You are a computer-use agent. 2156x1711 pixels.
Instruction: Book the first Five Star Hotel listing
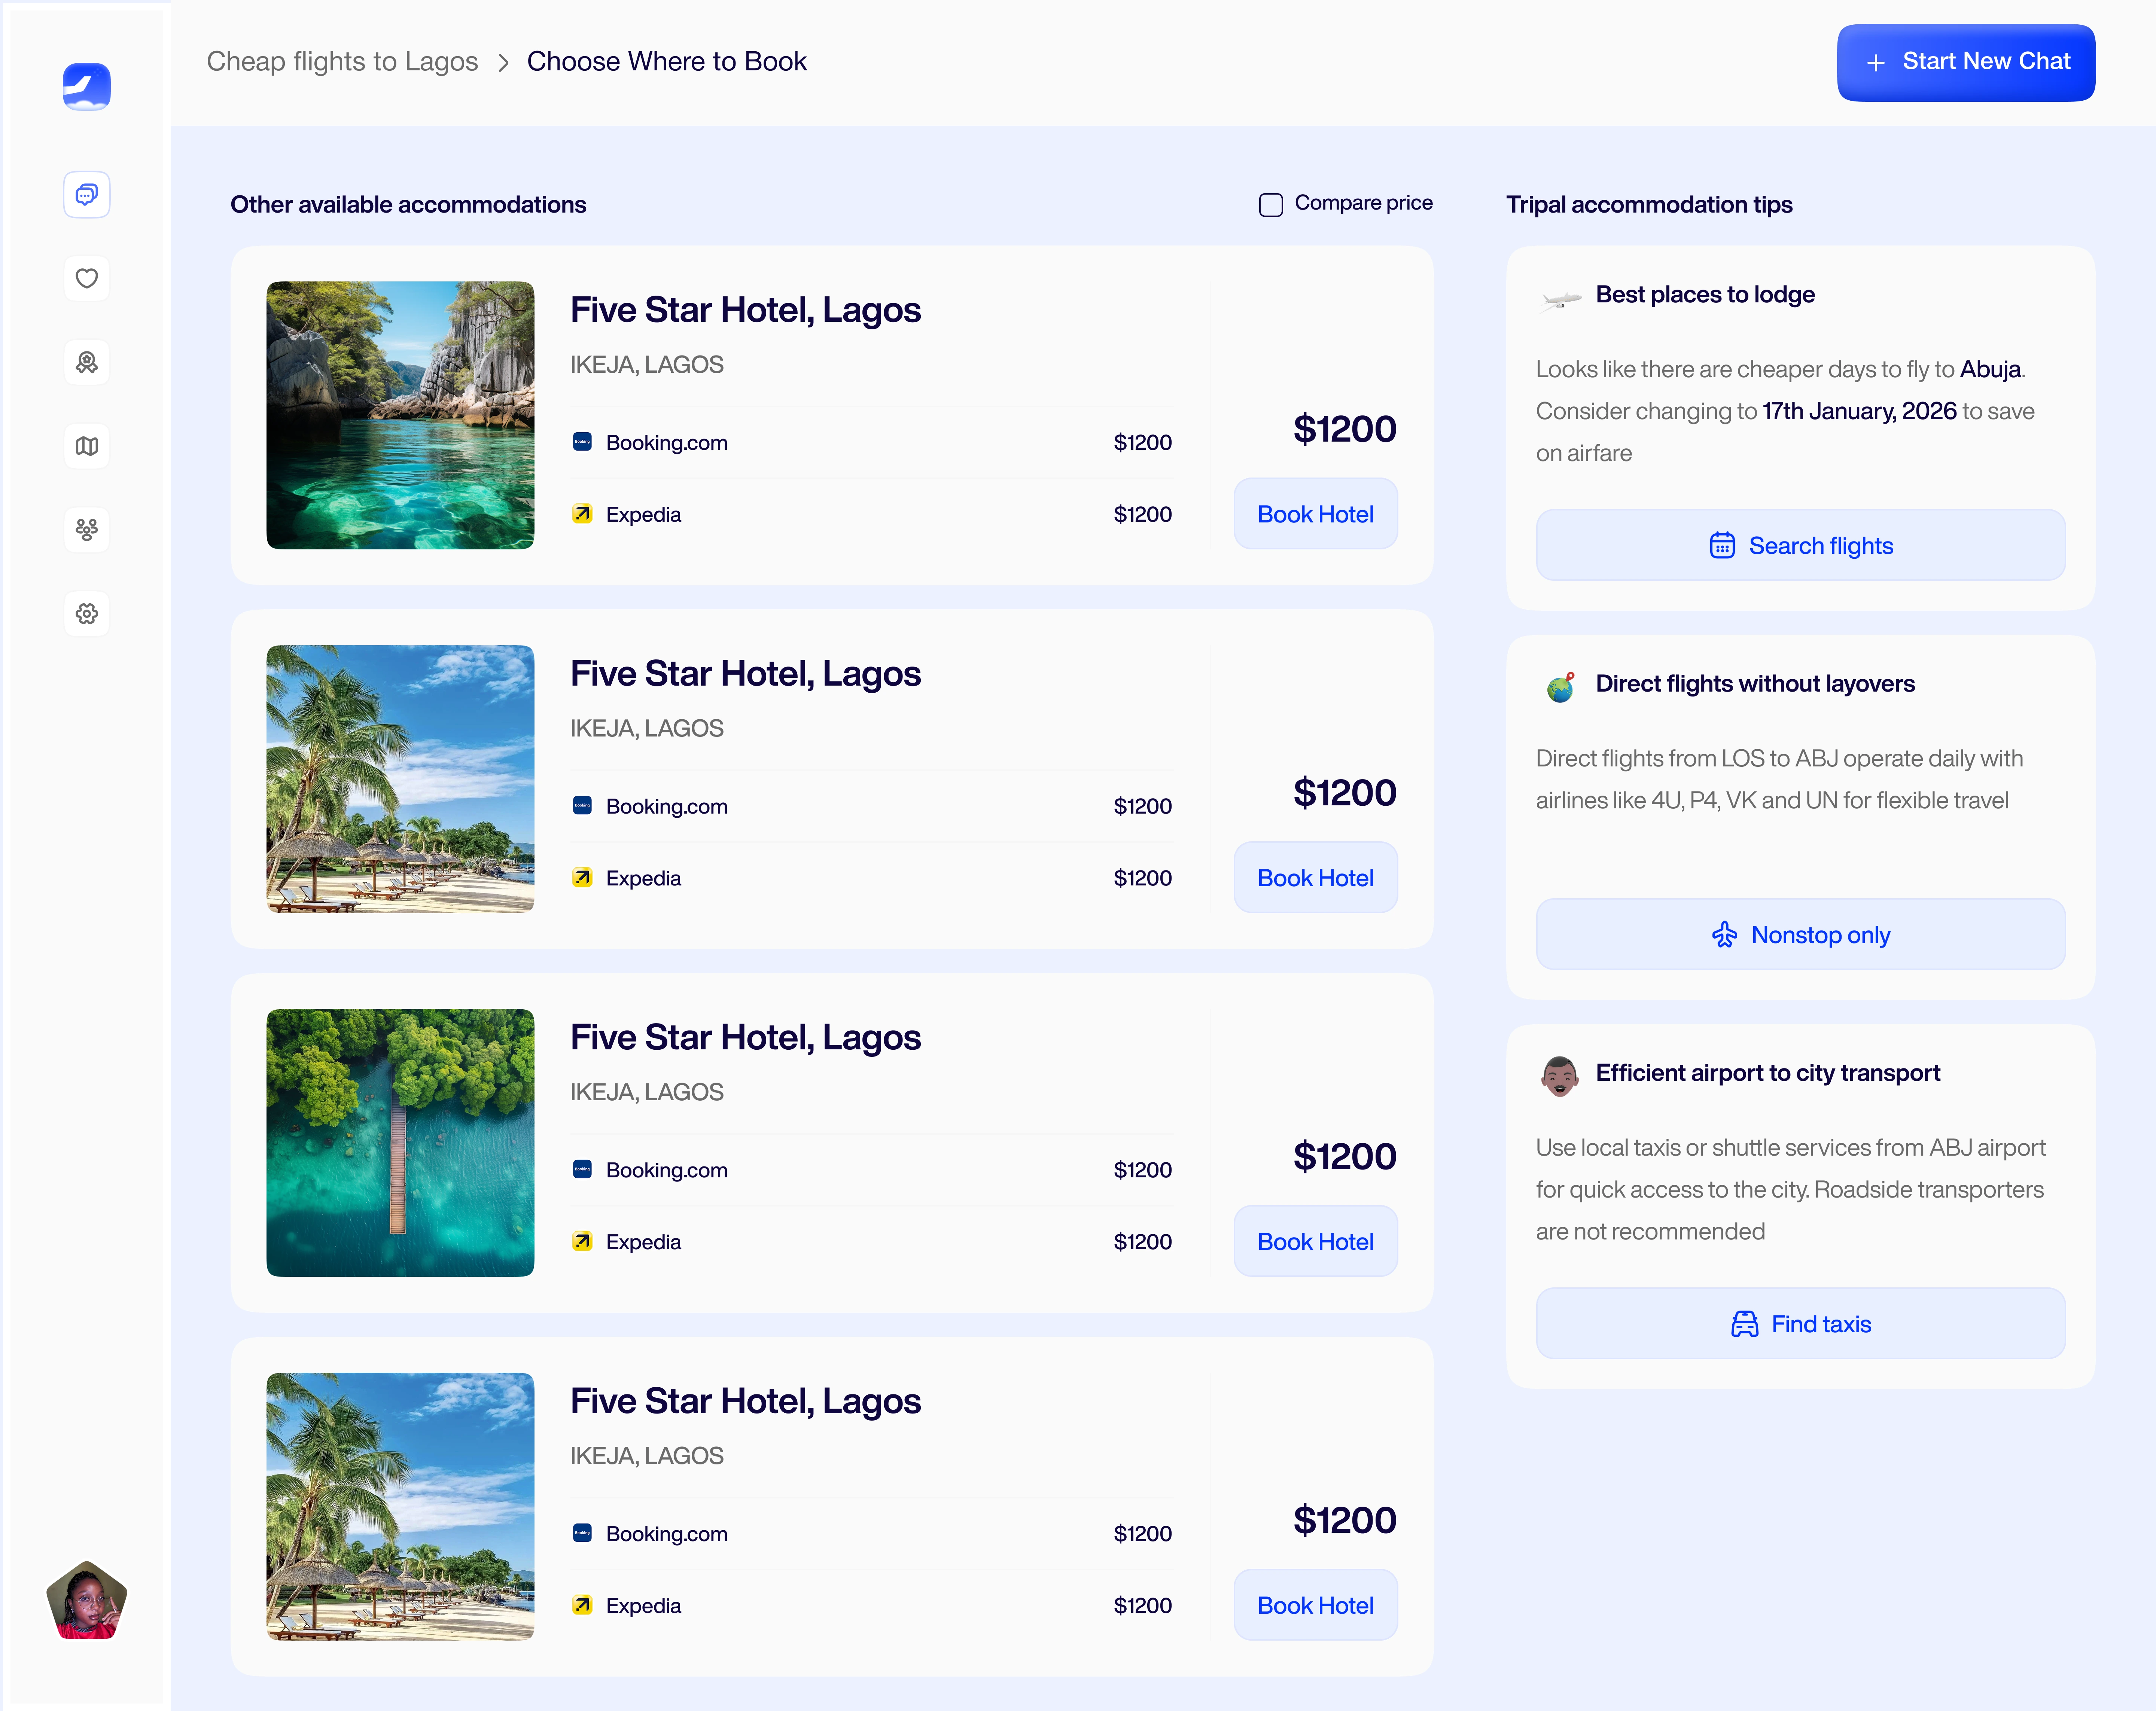[x=1315, y=514]
